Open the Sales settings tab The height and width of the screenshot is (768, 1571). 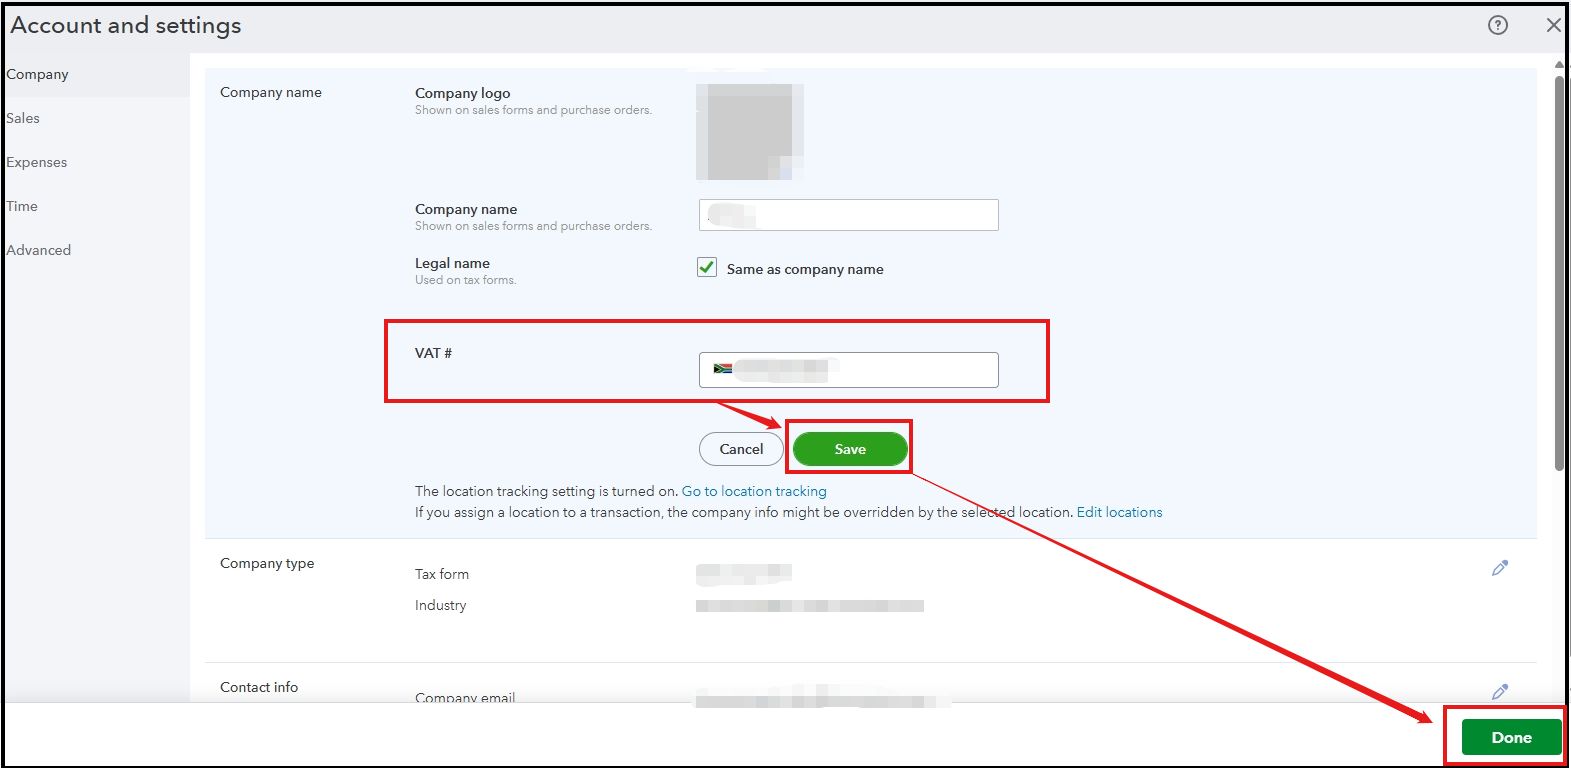23,118
